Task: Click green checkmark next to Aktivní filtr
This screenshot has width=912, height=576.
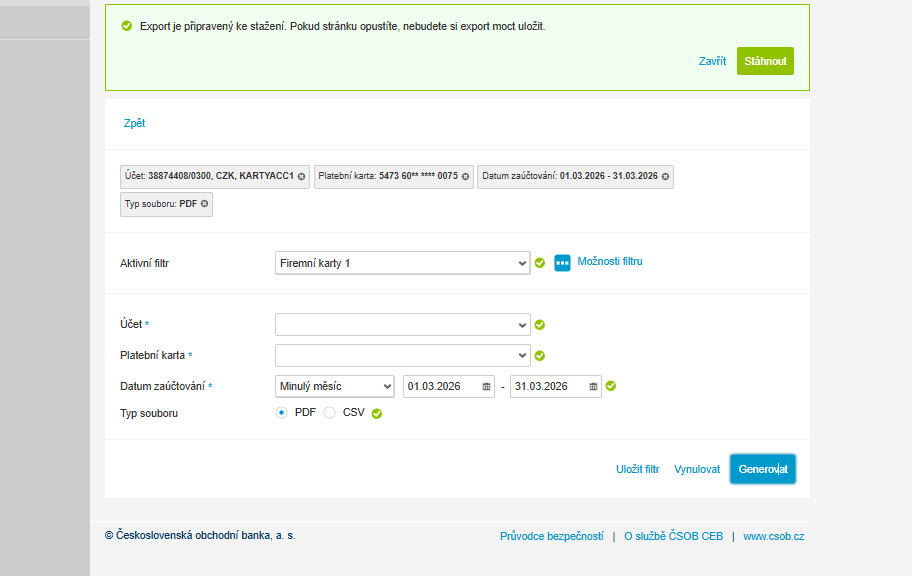Action: click(x=540, y=263)
